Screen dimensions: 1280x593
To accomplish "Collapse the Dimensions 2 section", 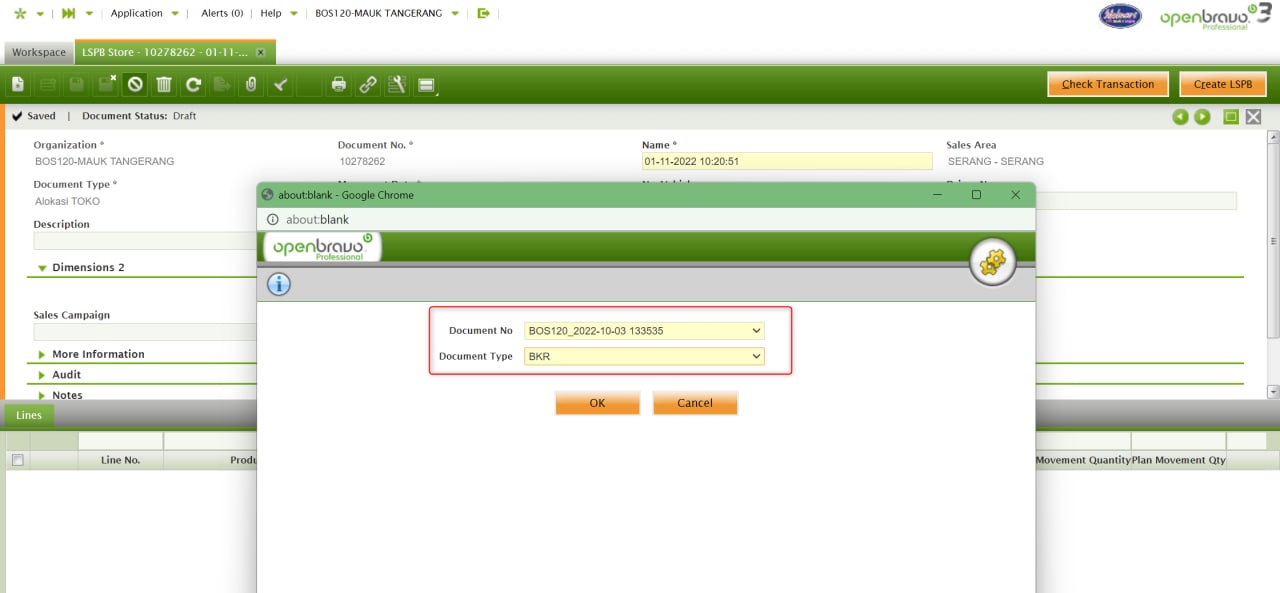I will point(87,268).
